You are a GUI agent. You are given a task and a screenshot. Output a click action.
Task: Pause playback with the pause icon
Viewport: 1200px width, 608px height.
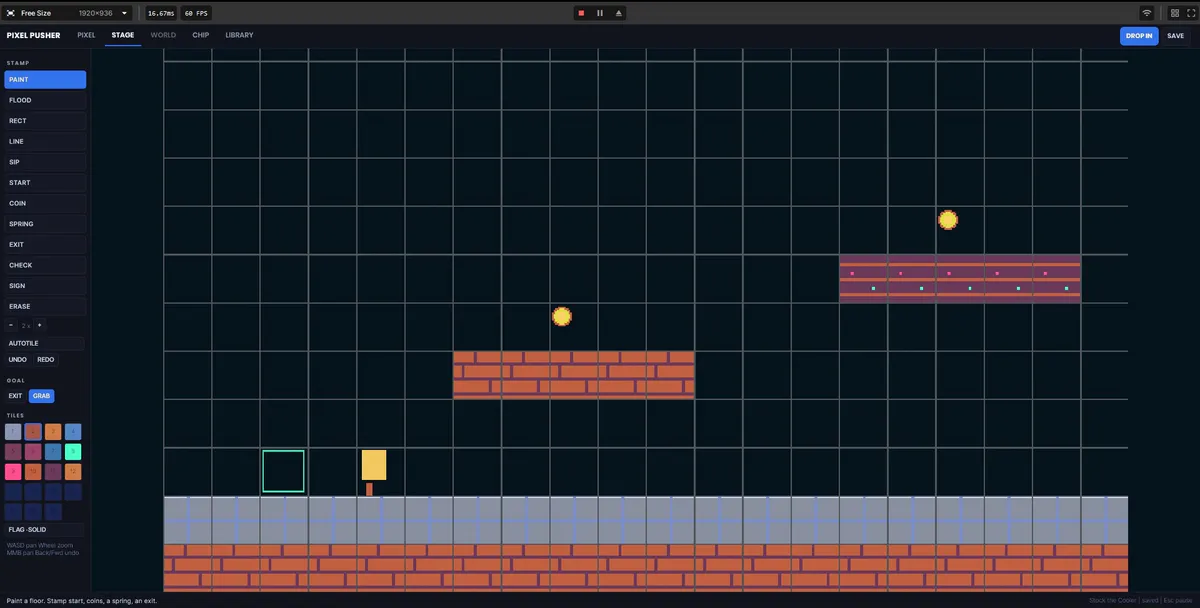[x=600, y=13]
